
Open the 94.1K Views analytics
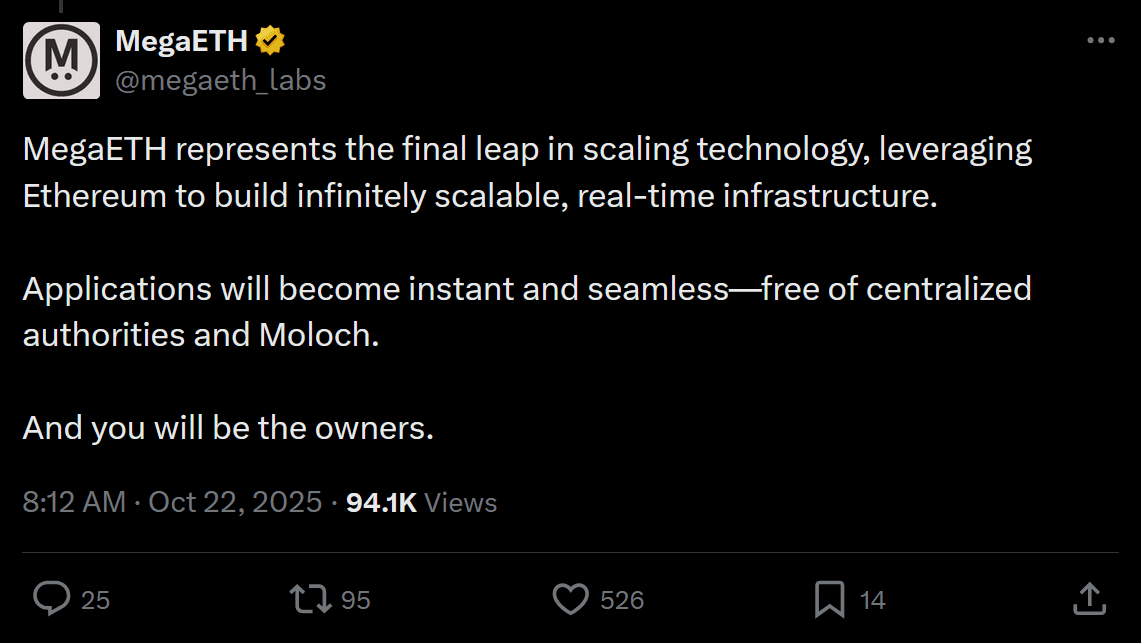tap(421, 501)
